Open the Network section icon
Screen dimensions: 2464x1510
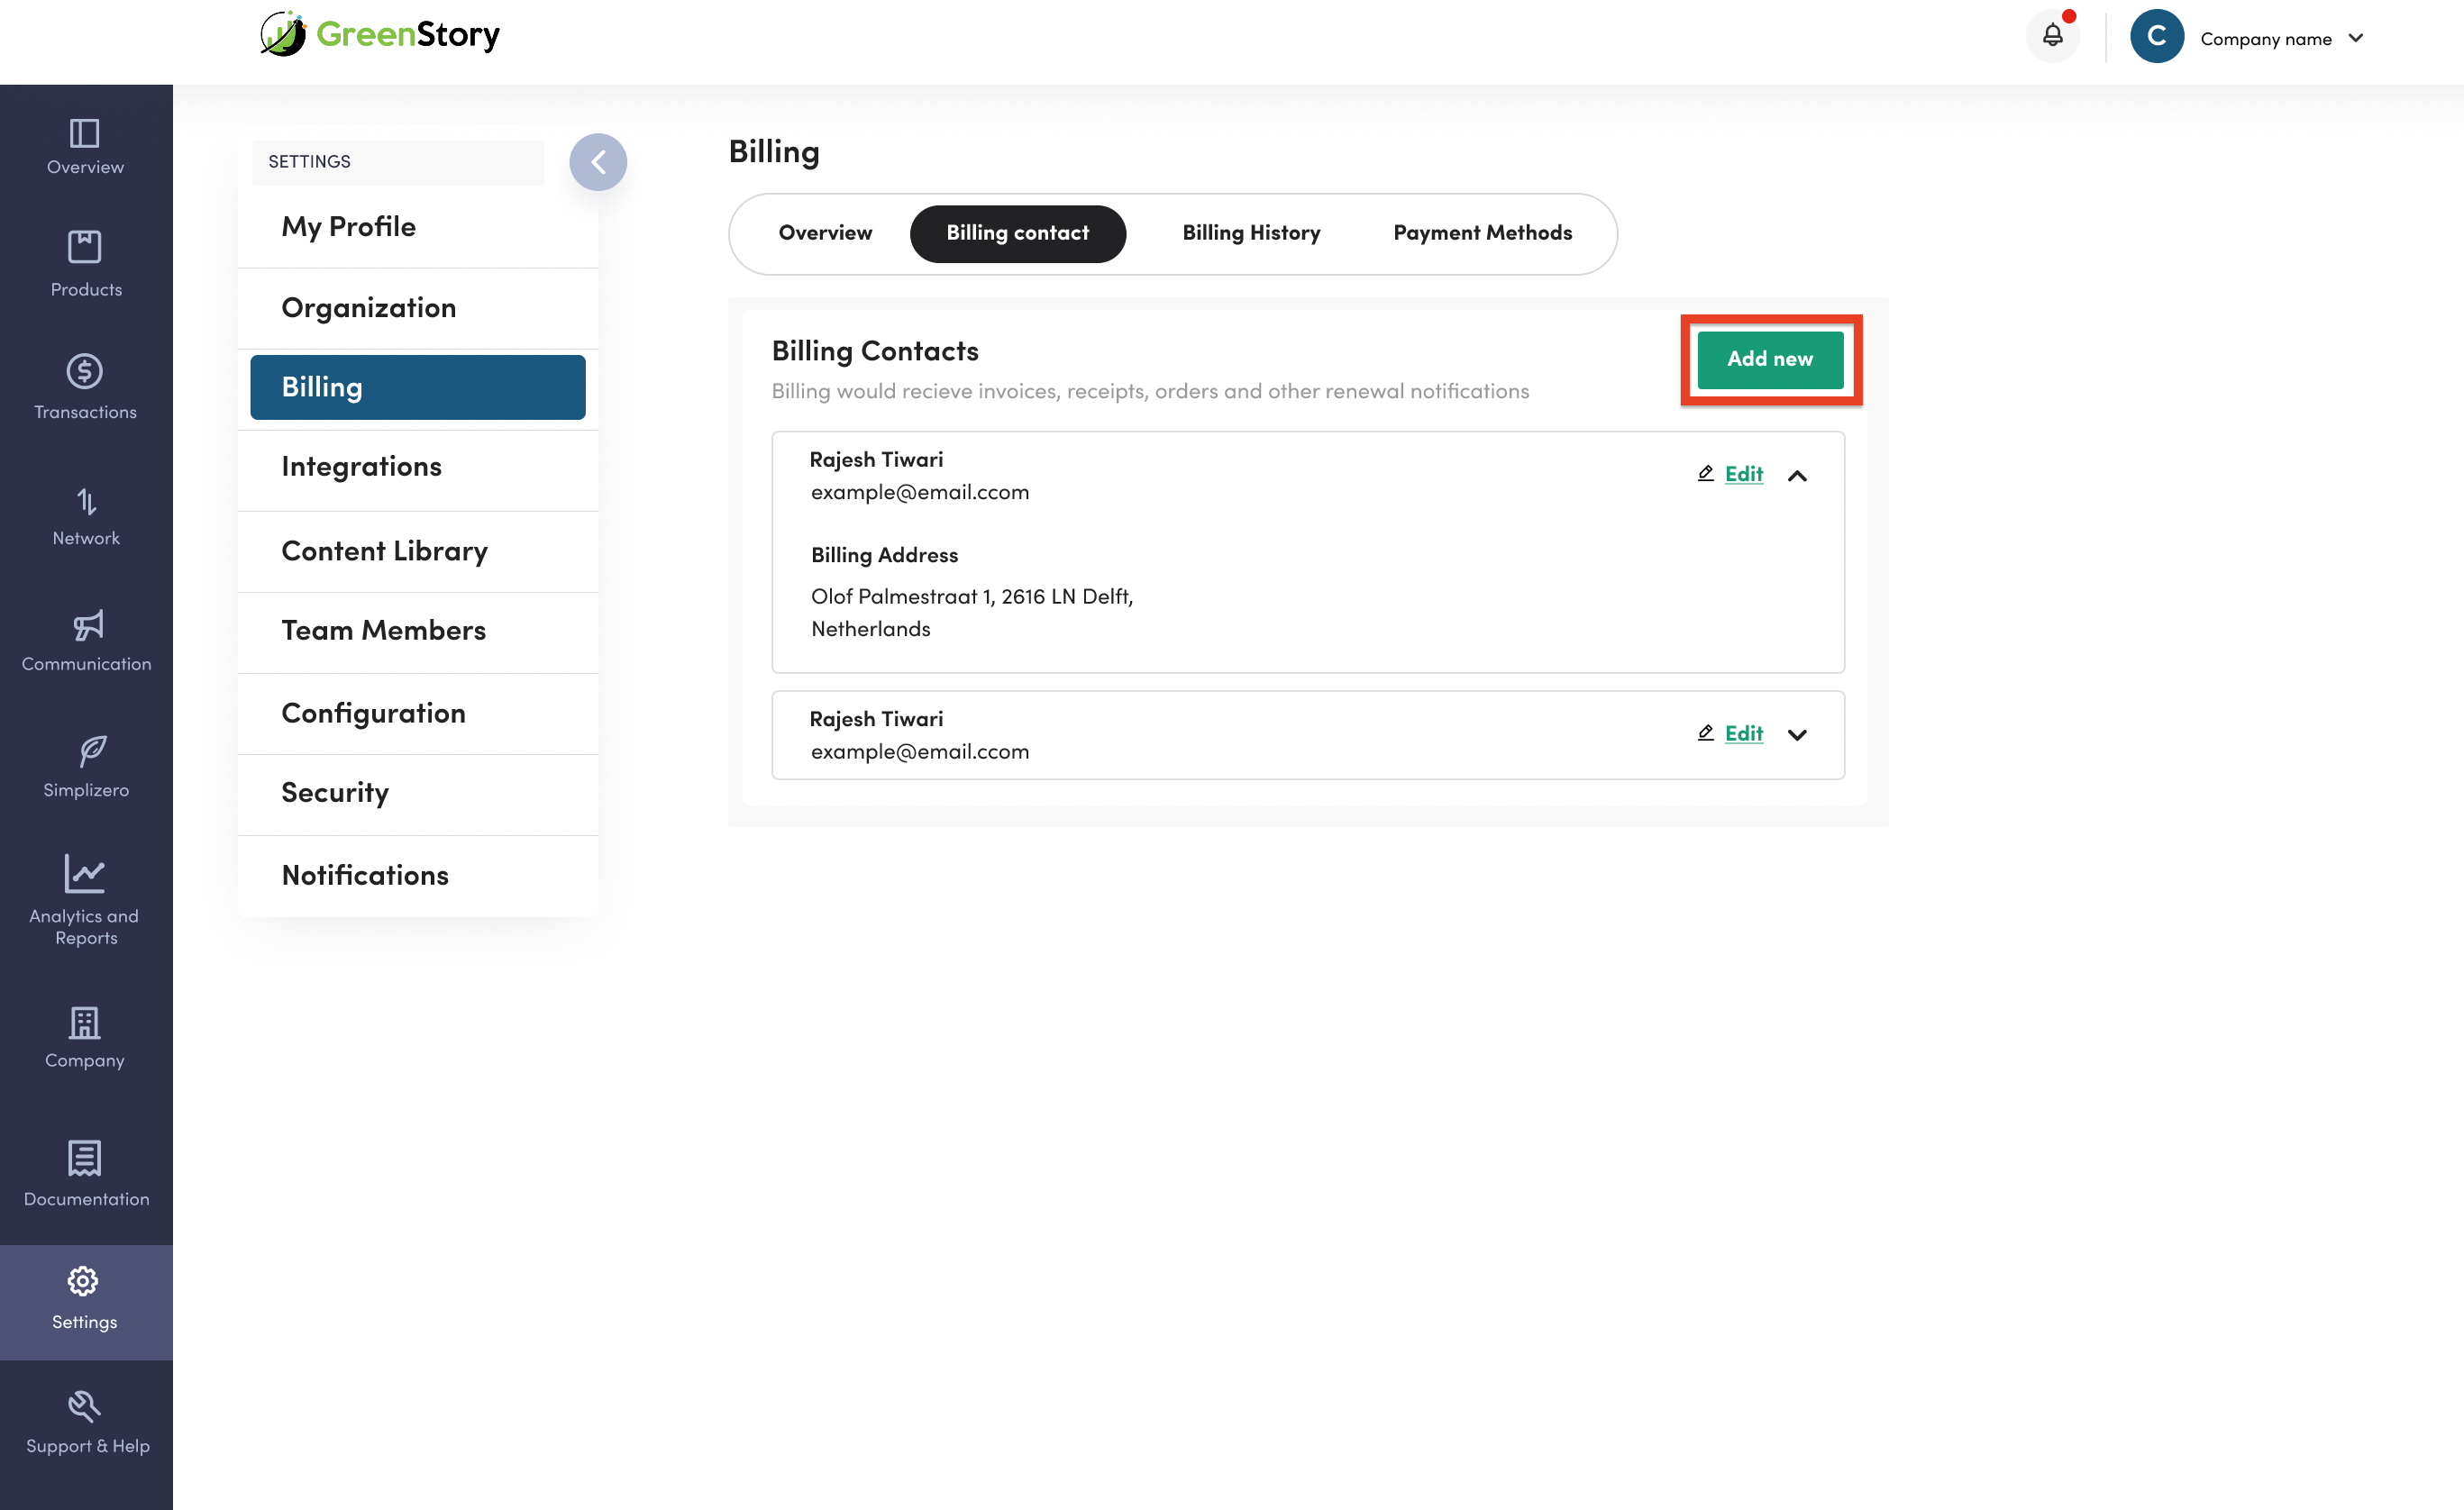point(86,501)
